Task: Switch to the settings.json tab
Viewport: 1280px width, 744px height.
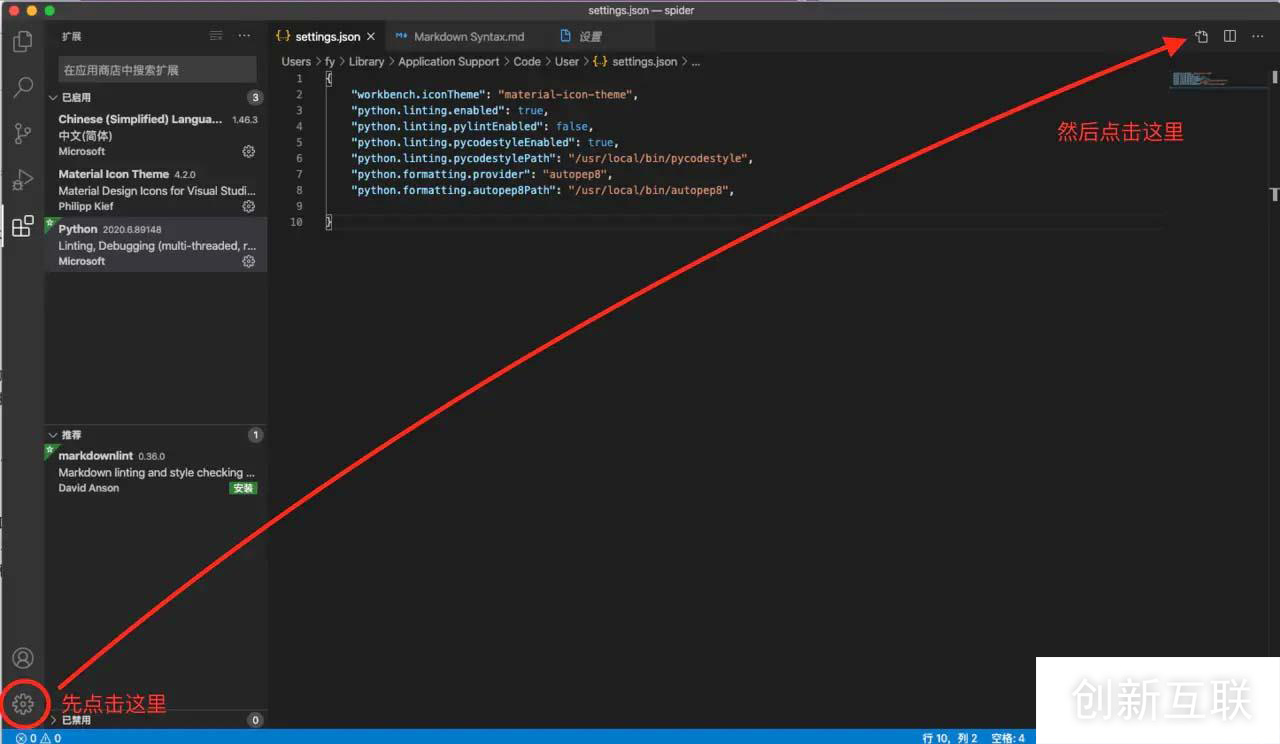Action: click(326, 37)
